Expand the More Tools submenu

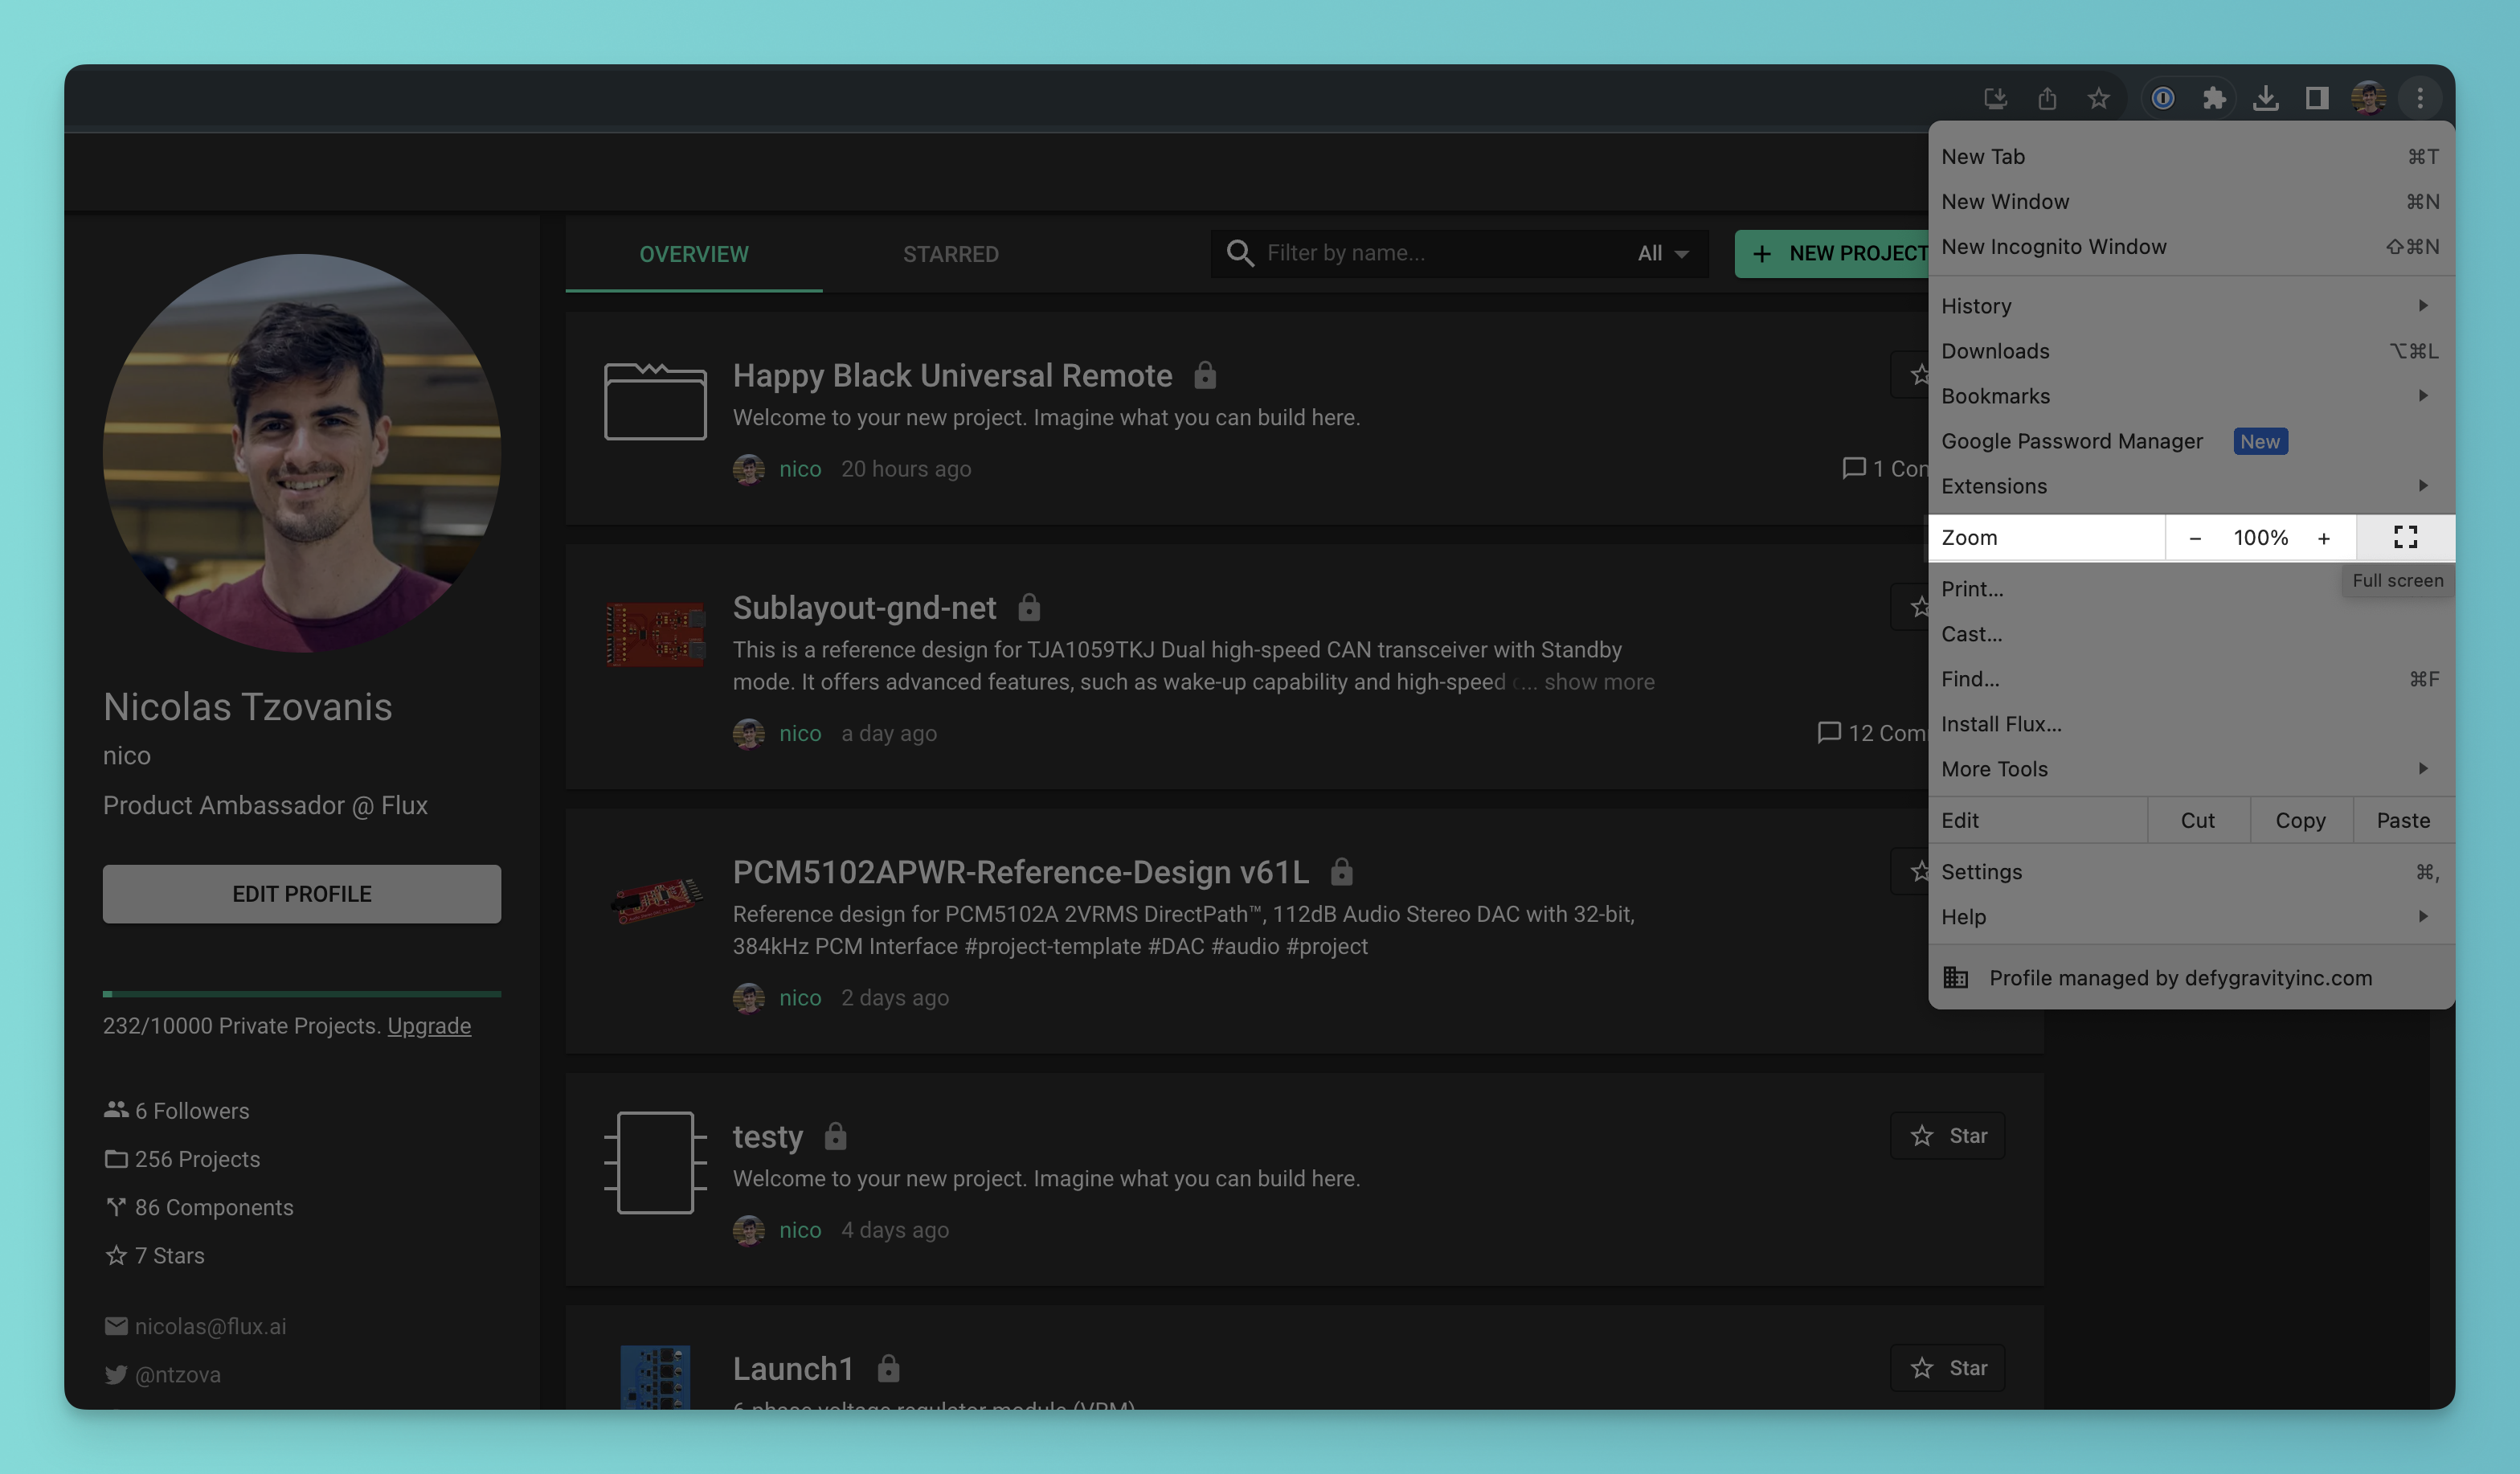click(2191, 769)
